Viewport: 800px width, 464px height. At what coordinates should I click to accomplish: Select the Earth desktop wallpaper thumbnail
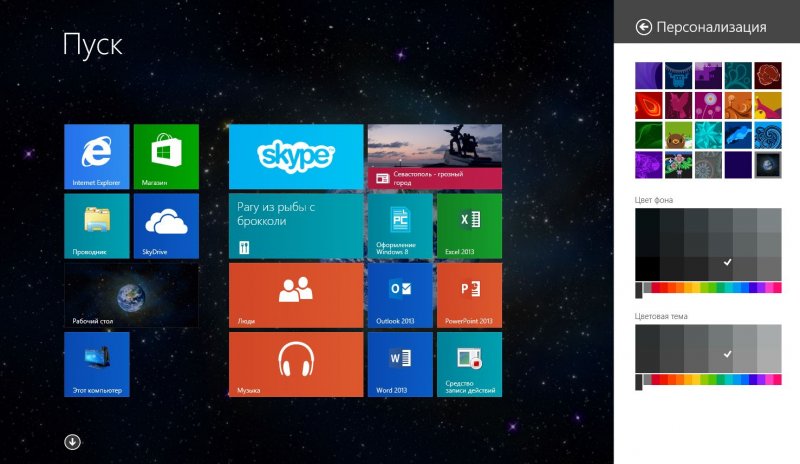(768, 165)
